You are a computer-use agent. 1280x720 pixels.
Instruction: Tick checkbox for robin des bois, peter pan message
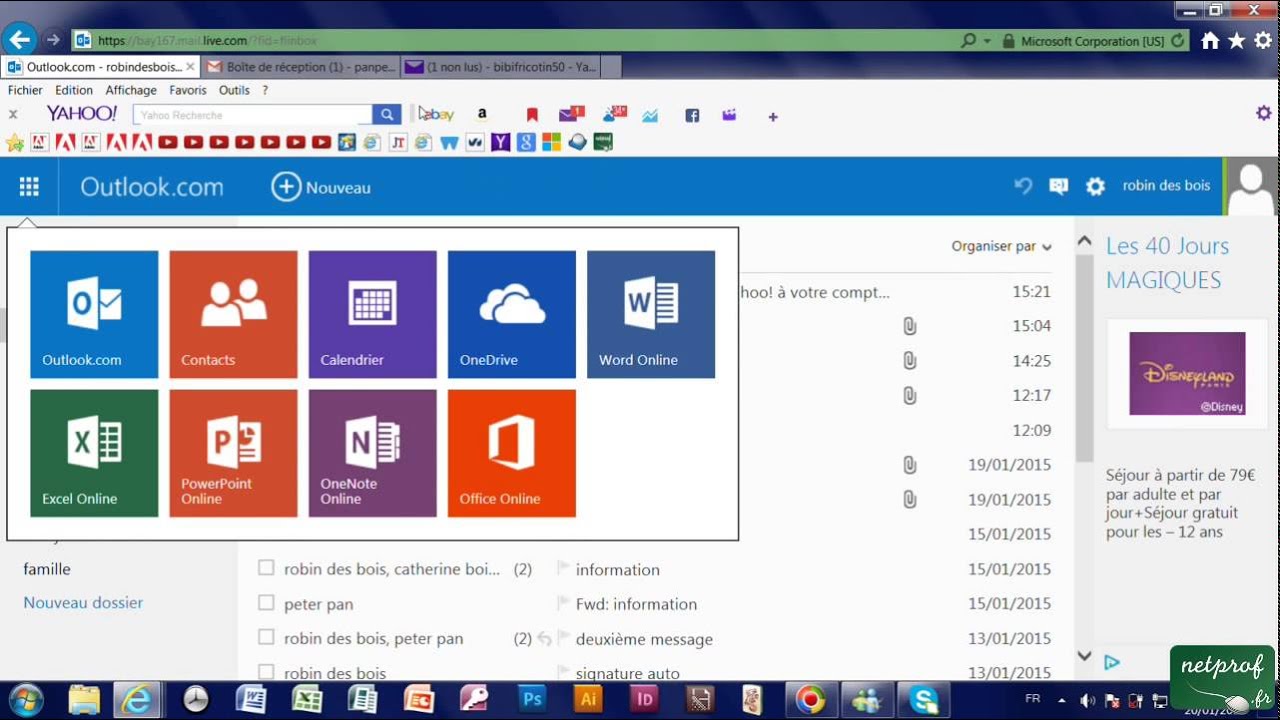tap(266, 637)
